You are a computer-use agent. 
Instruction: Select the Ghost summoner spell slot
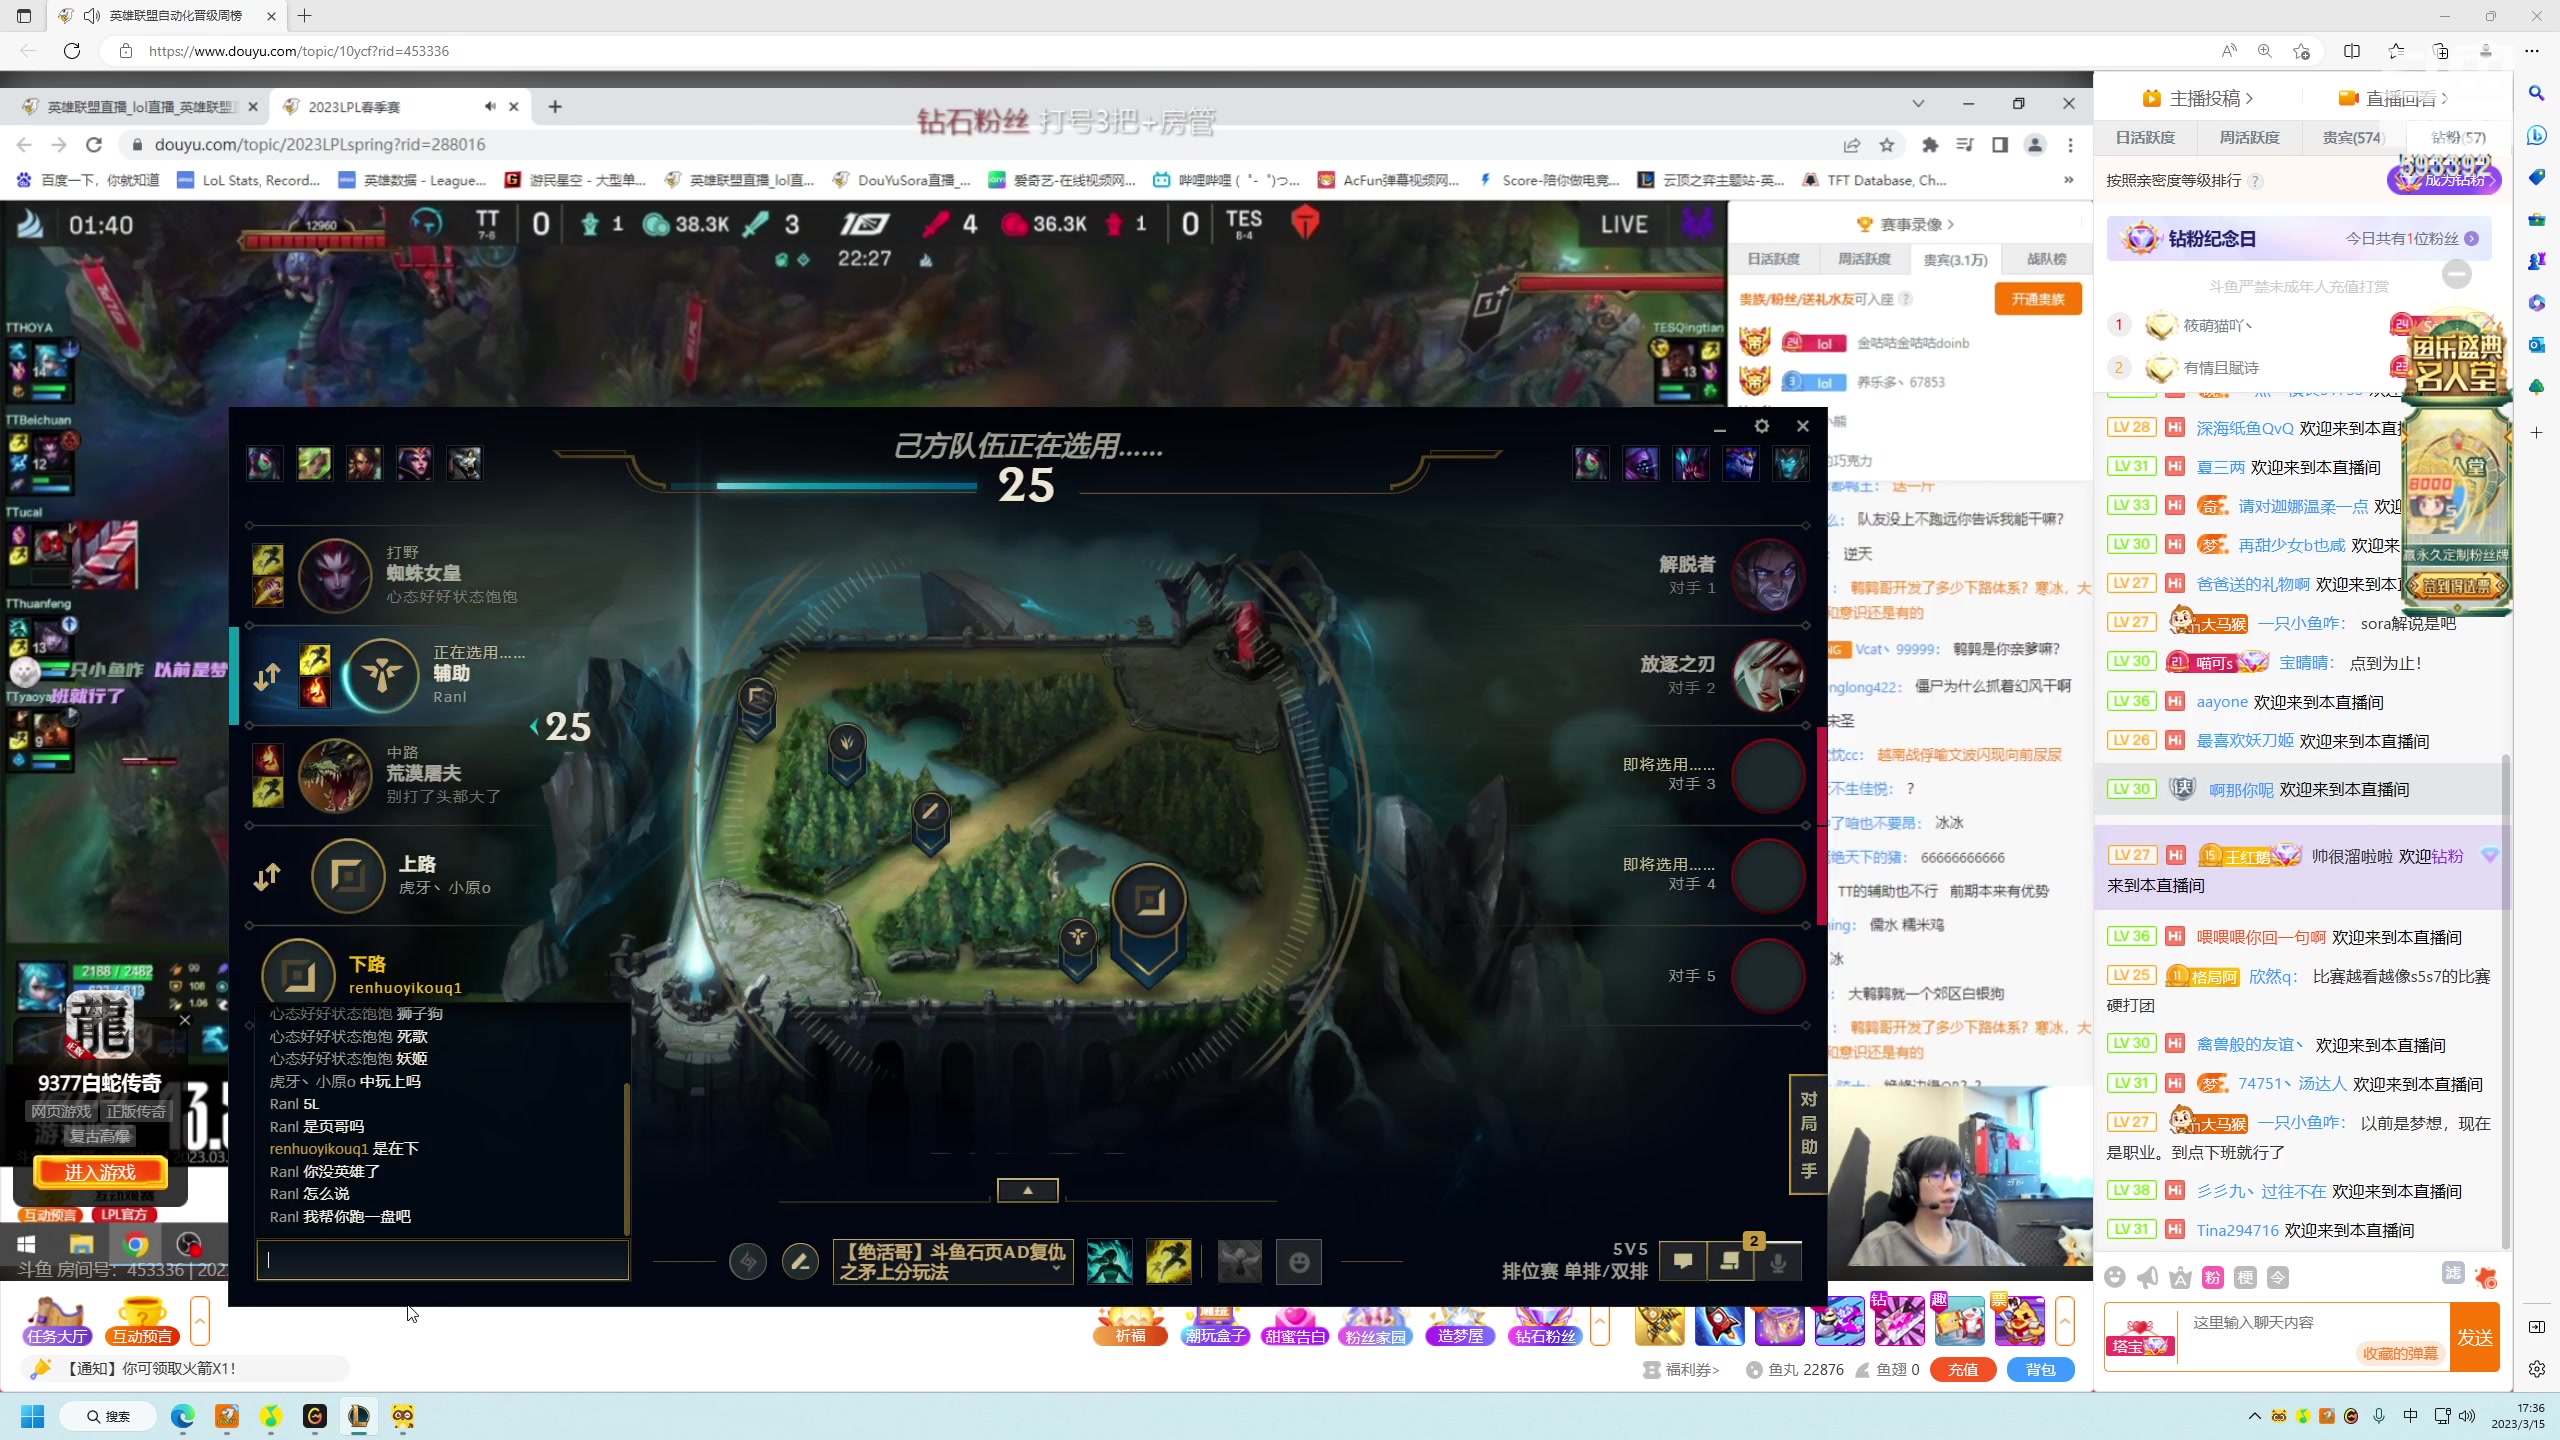tap(1110, 1261)
